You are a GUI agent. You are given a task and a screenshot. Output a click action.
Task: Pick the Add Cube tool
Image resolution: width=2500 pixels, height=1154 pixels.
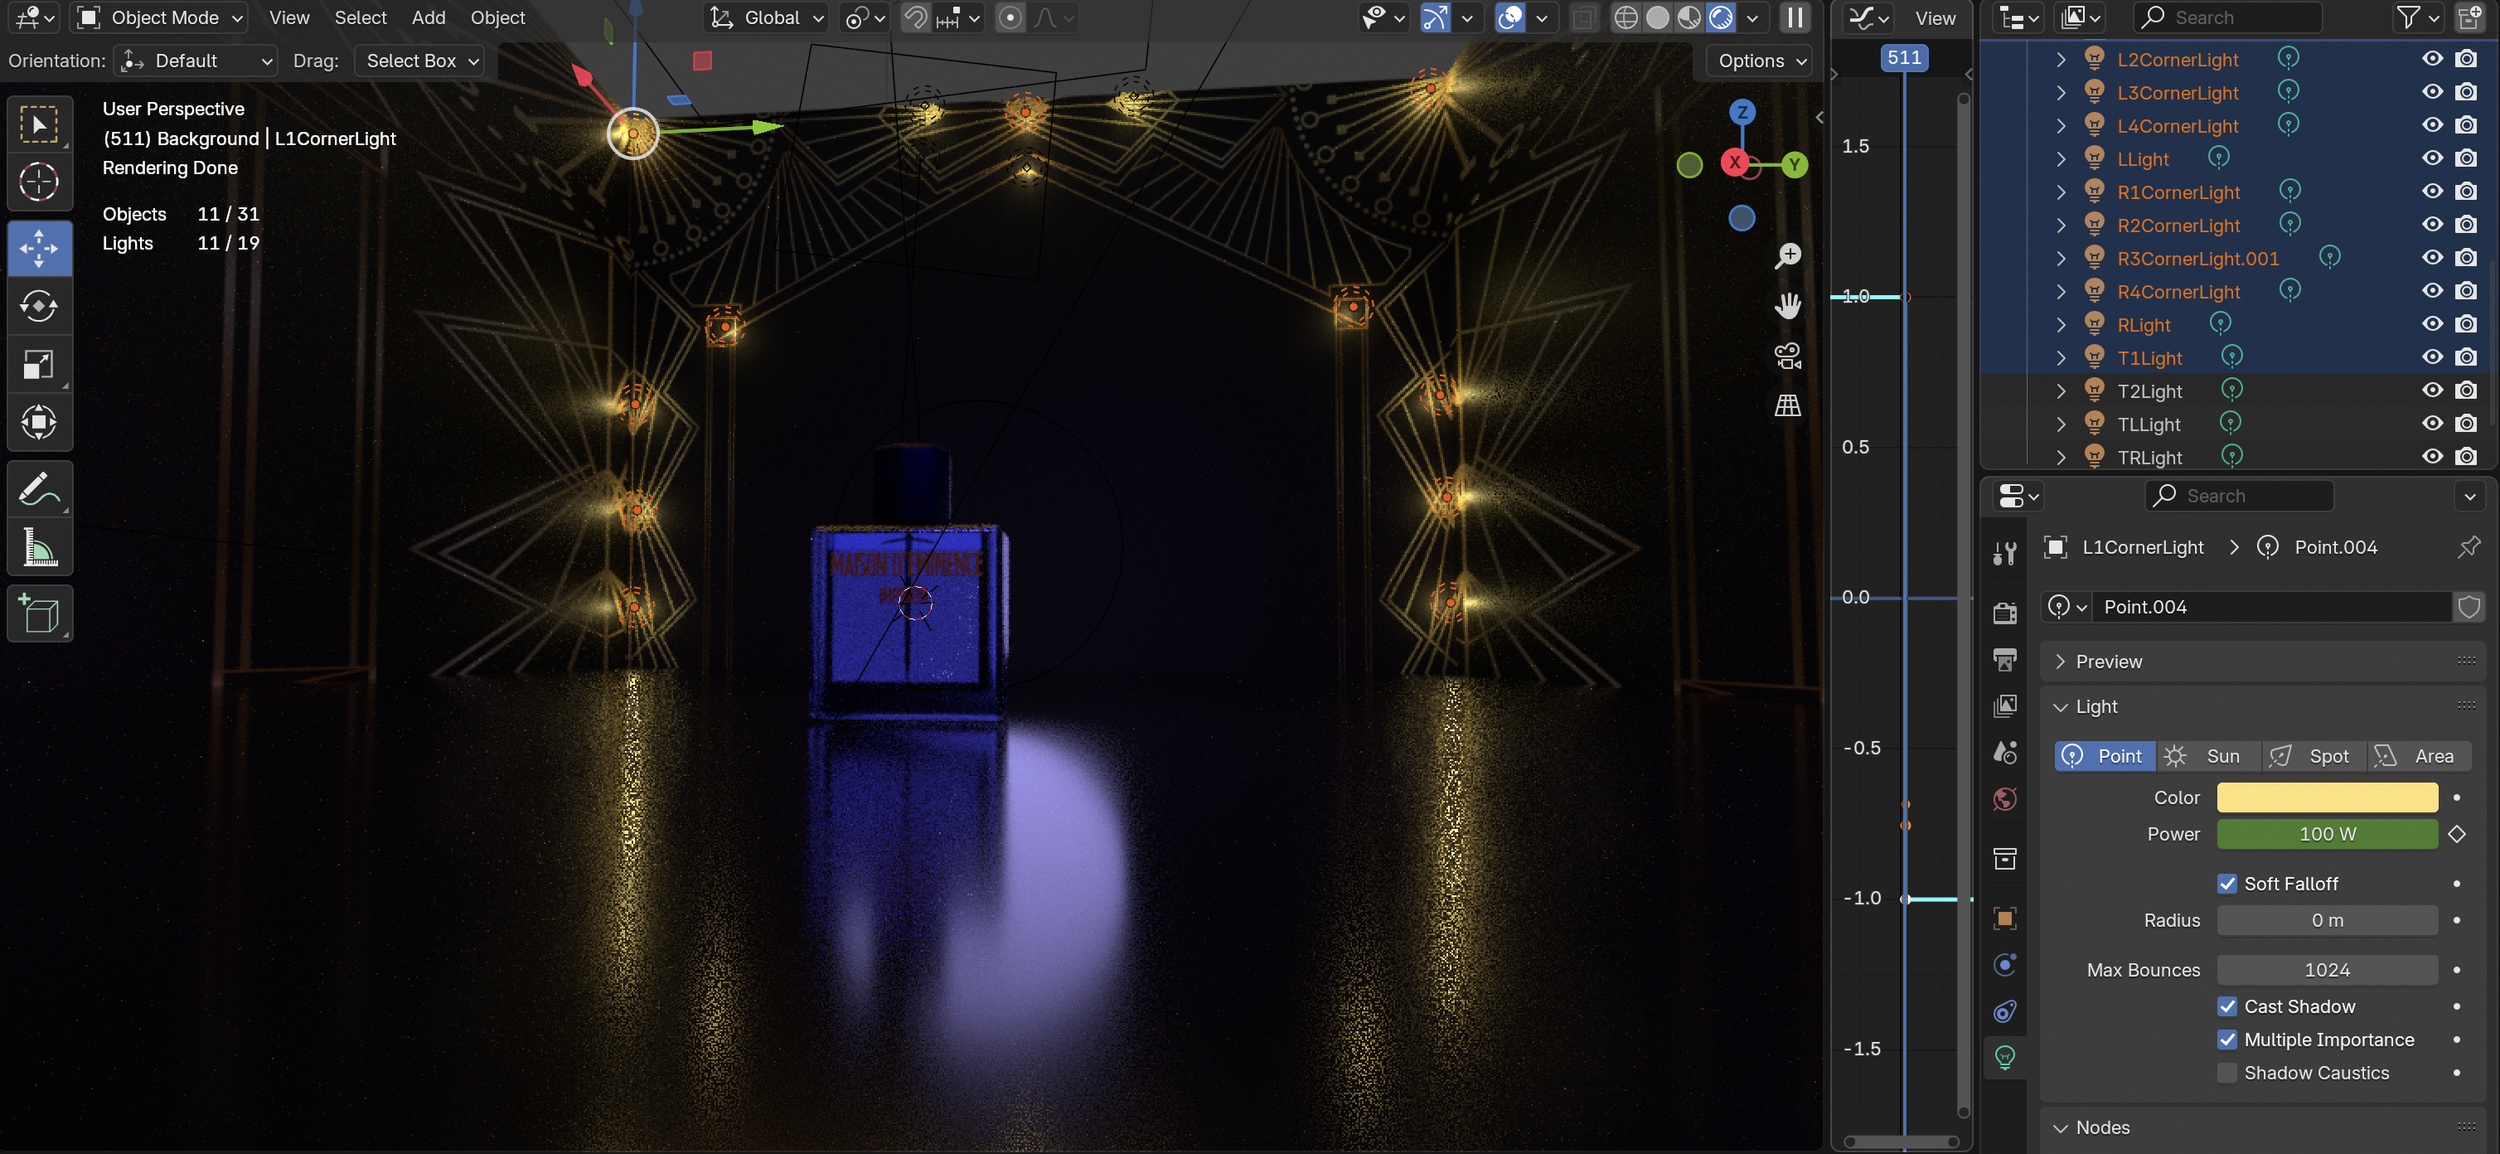click(39, 613)
